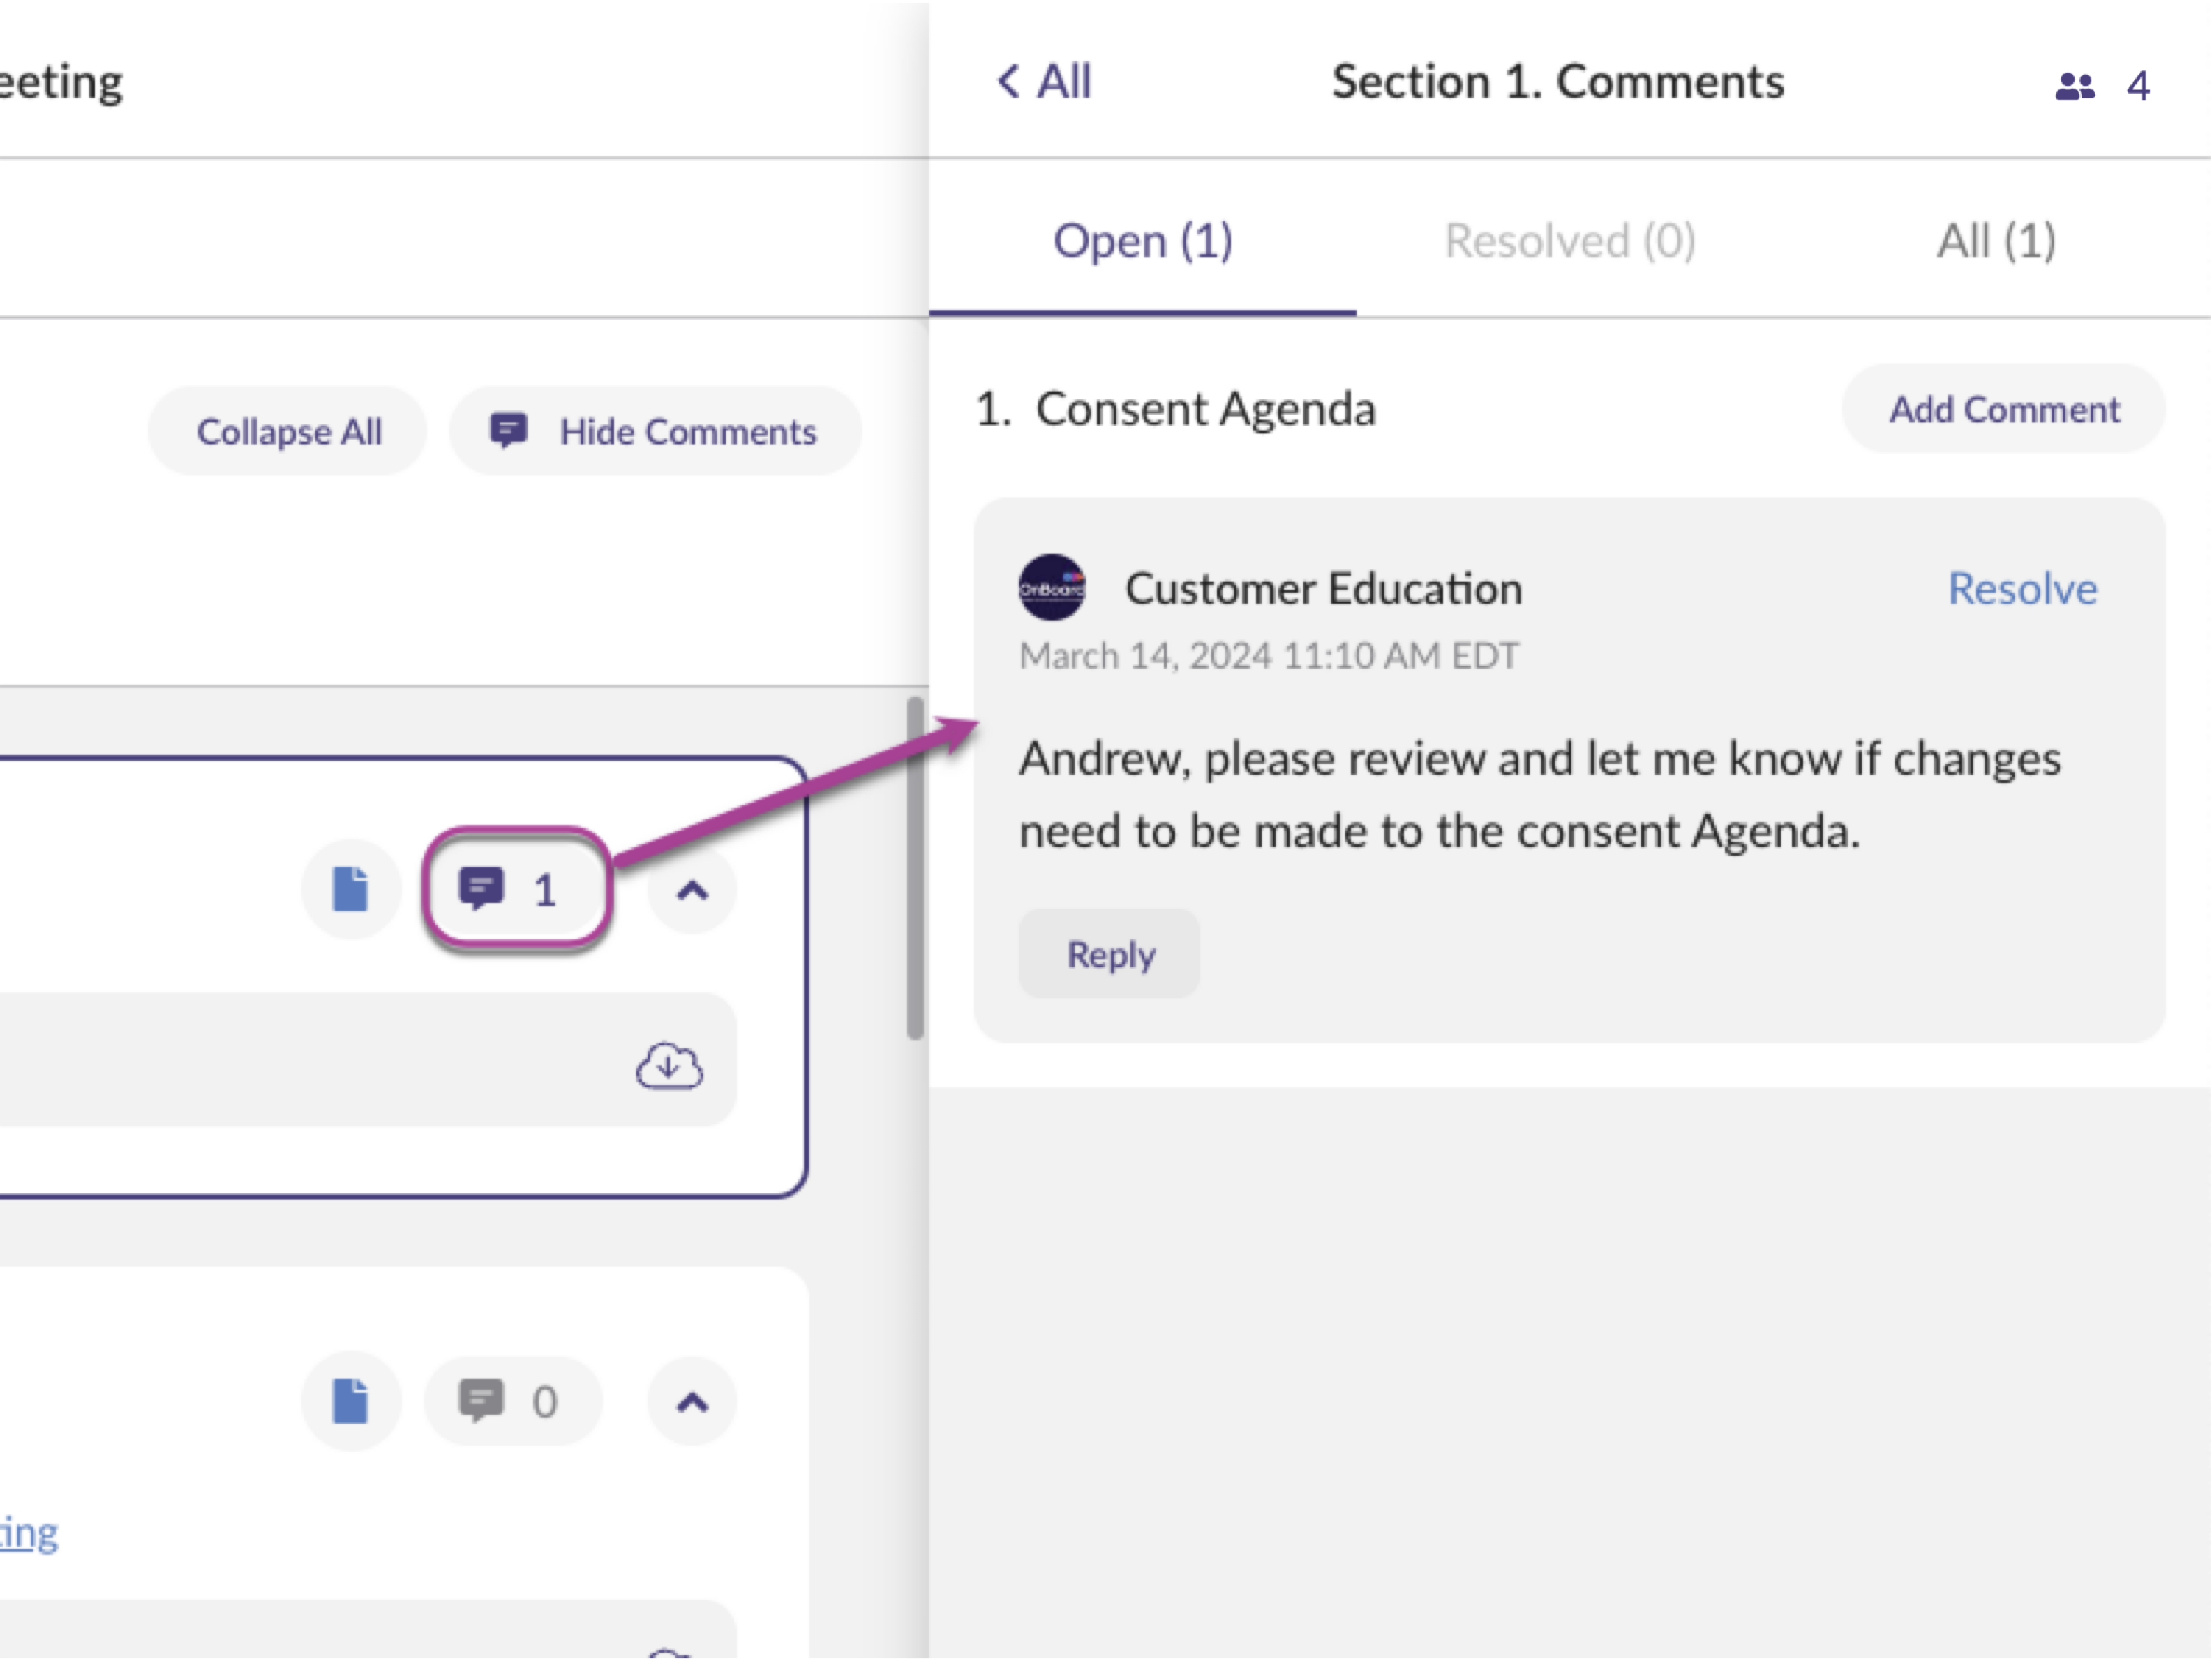Switch to the Resolved (0) tab
The image size is (2212, 1661).
[1569, 241]
